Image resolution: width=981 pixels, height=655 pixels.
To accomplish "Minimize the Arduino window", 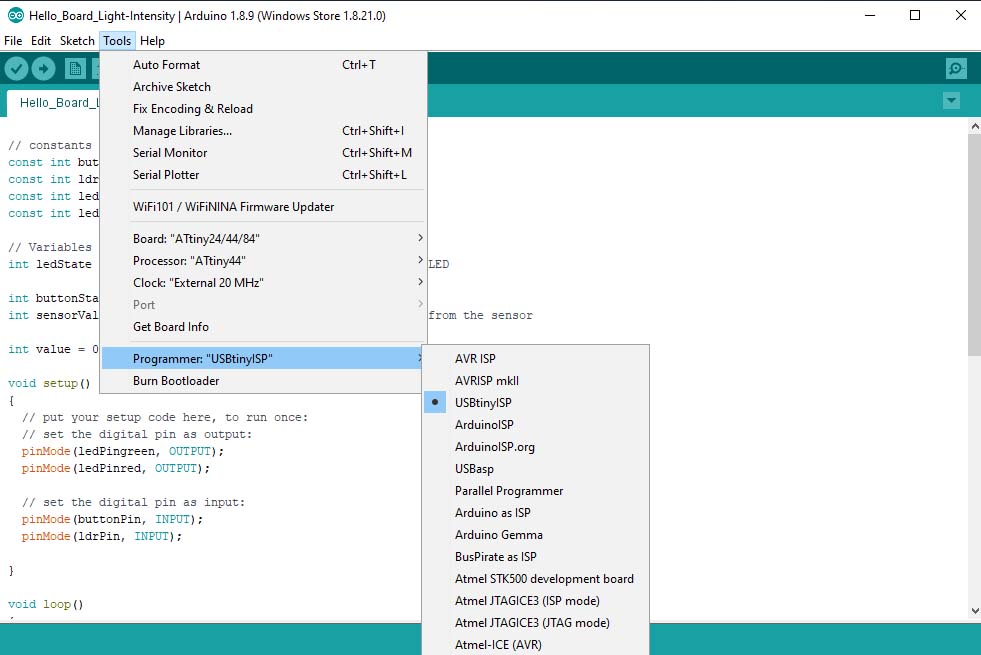I will click(870, 15).
